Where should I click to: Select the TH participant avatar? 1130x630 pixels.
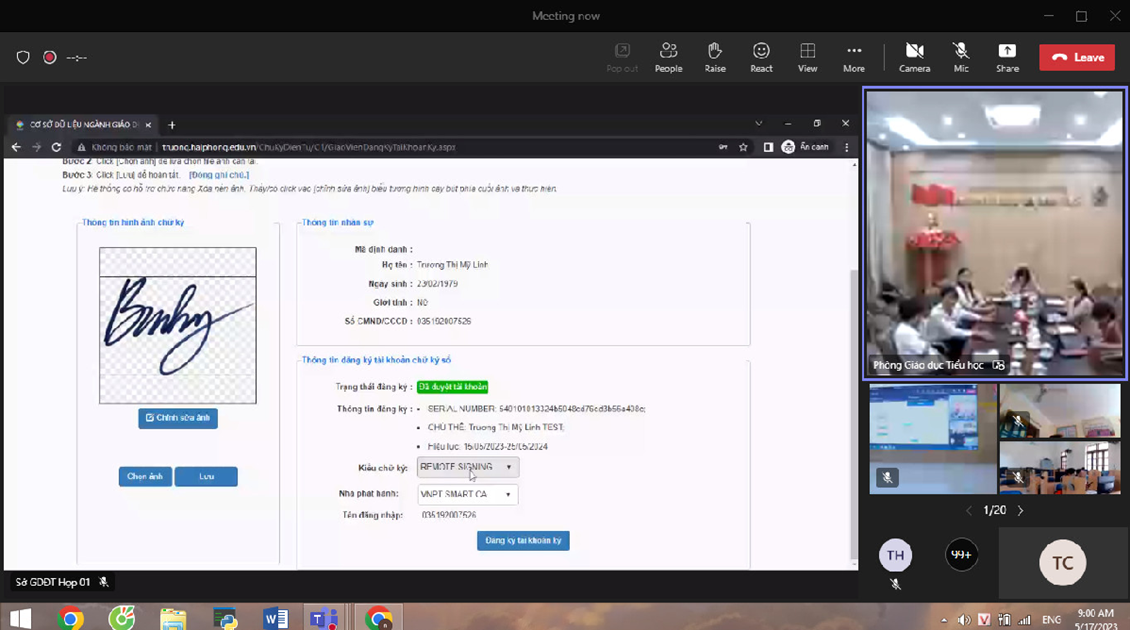[x=895, y=555]
